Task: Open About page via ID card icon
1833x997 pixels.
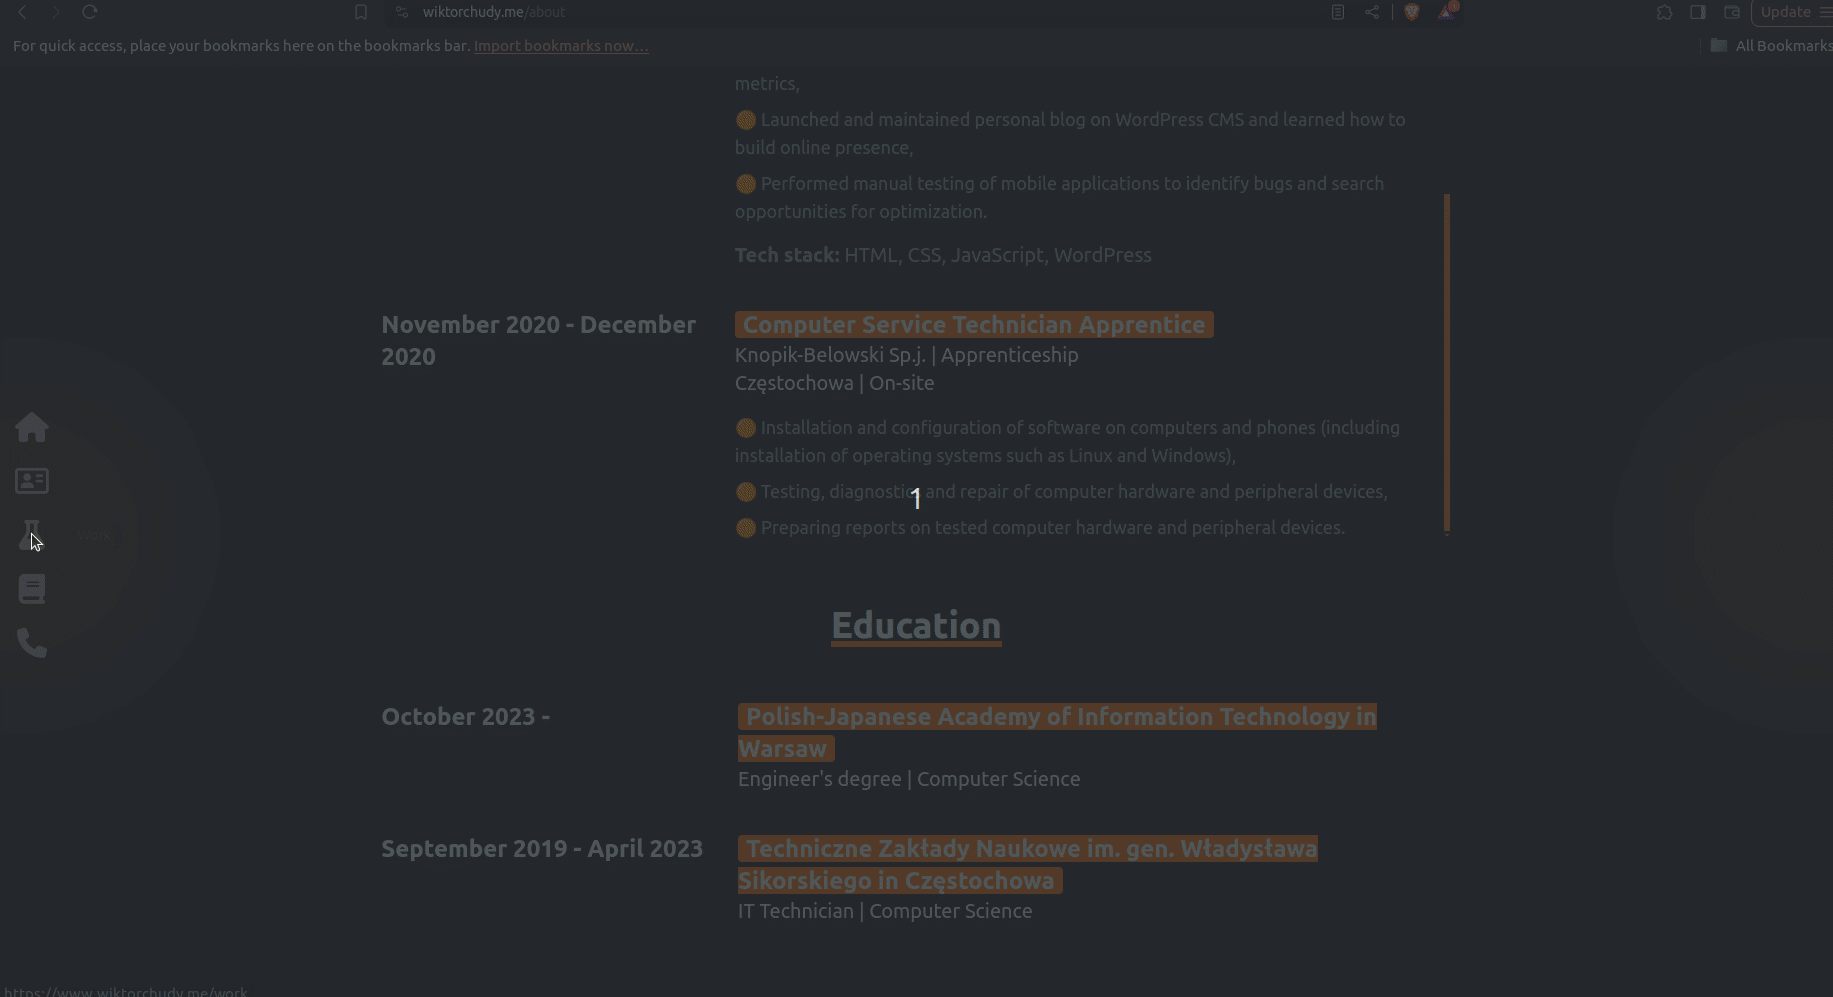Action: point(32,481)
